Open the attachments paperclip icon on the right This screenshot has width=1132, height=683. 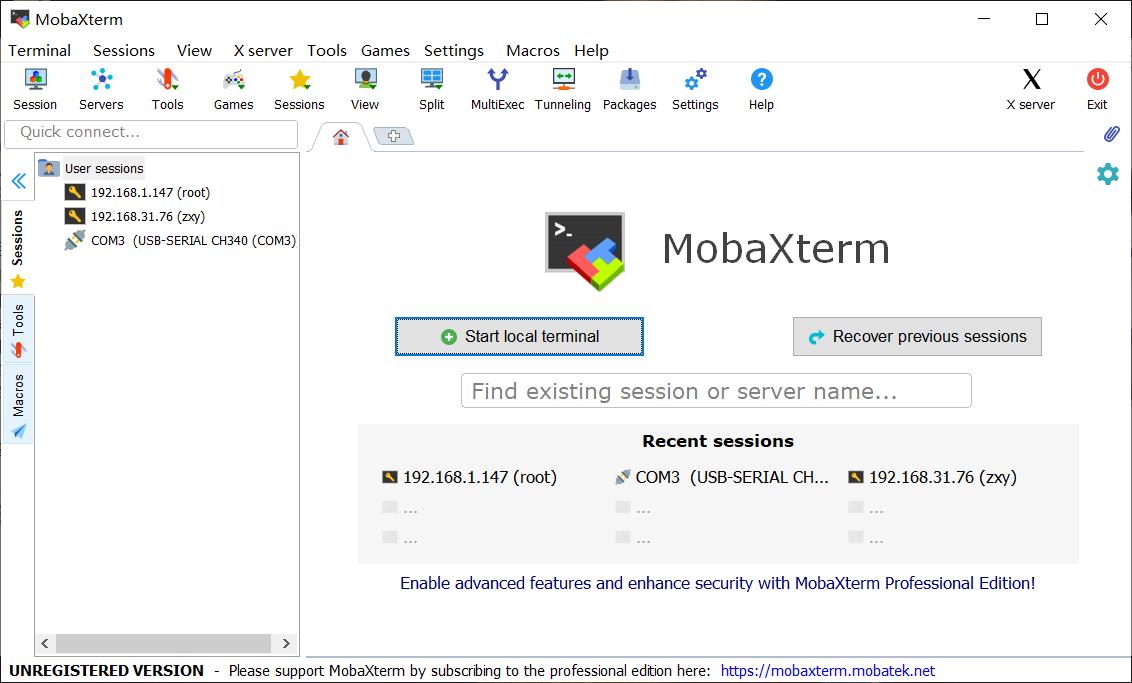pyautogui.click(x=1110, y=134)
